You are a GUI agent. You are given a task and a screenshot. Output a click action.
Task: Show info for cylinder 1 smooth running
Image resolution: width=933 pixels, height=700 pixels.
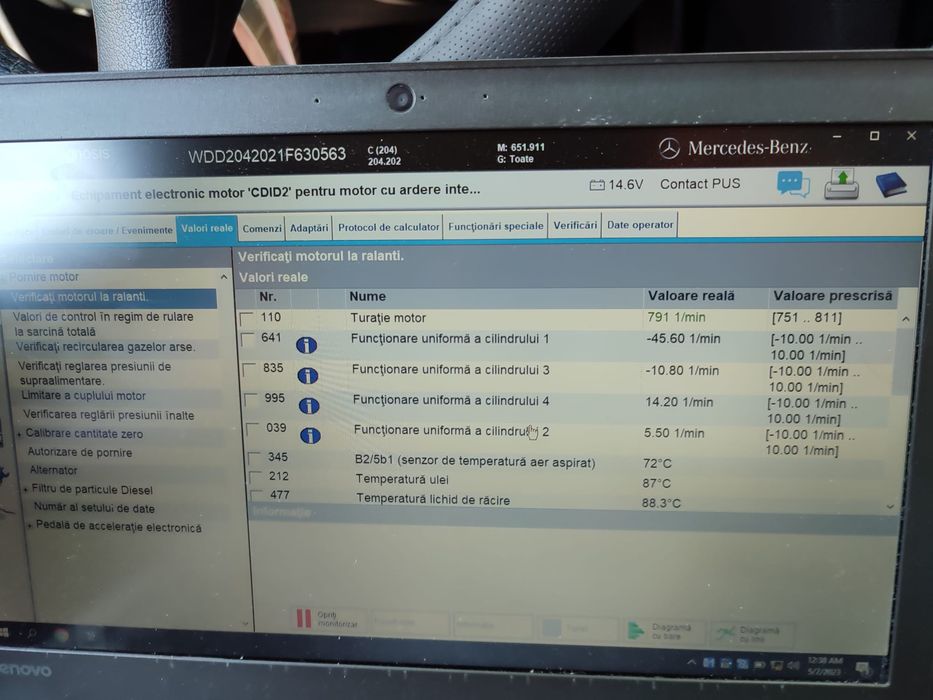coord(306,345)
